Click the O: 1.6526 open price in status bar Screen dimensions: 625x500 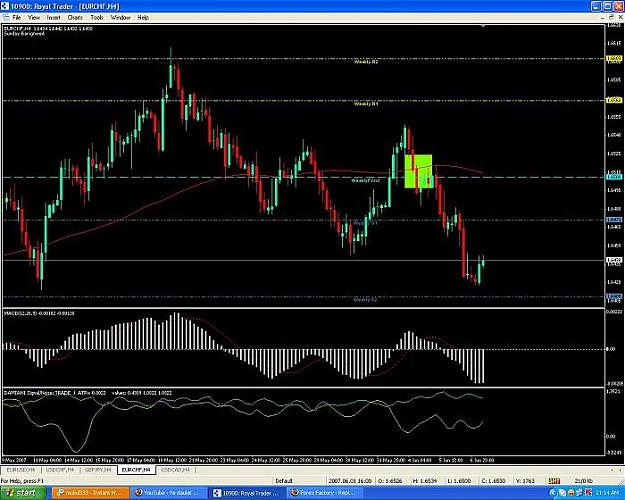coord(392,481)
